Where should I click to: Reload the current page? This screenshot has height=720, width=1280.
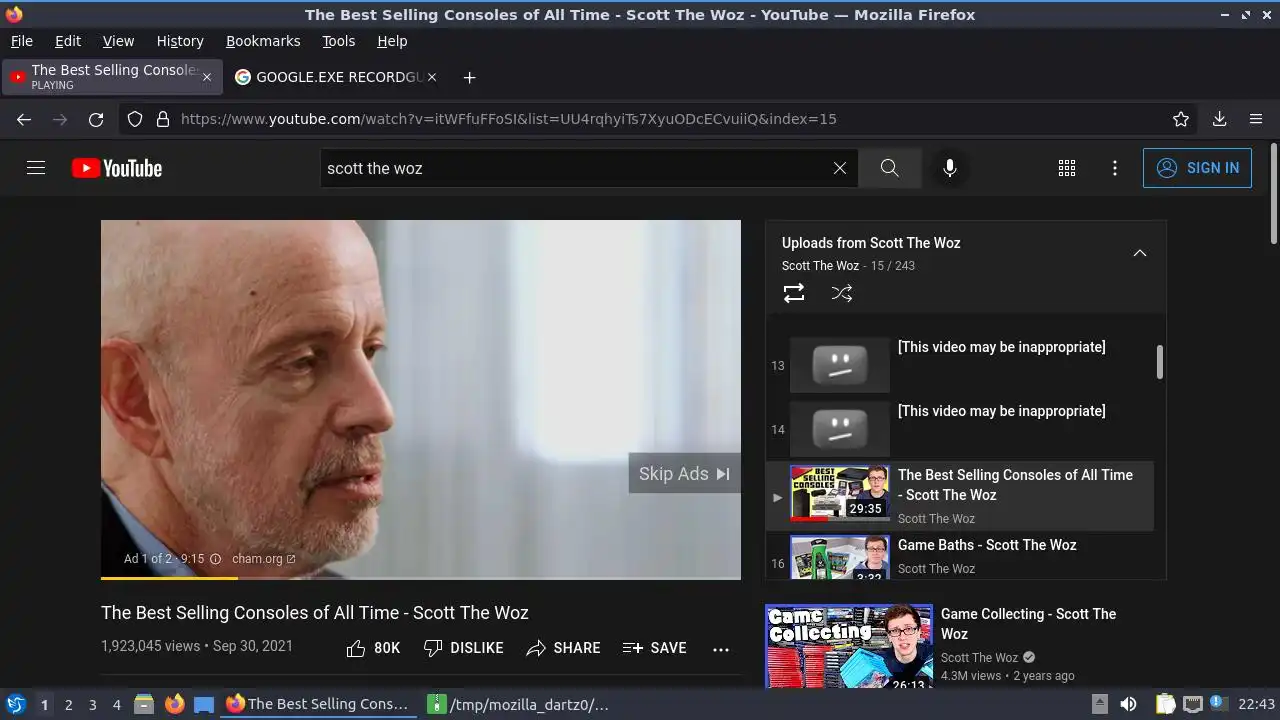[96, 119]
